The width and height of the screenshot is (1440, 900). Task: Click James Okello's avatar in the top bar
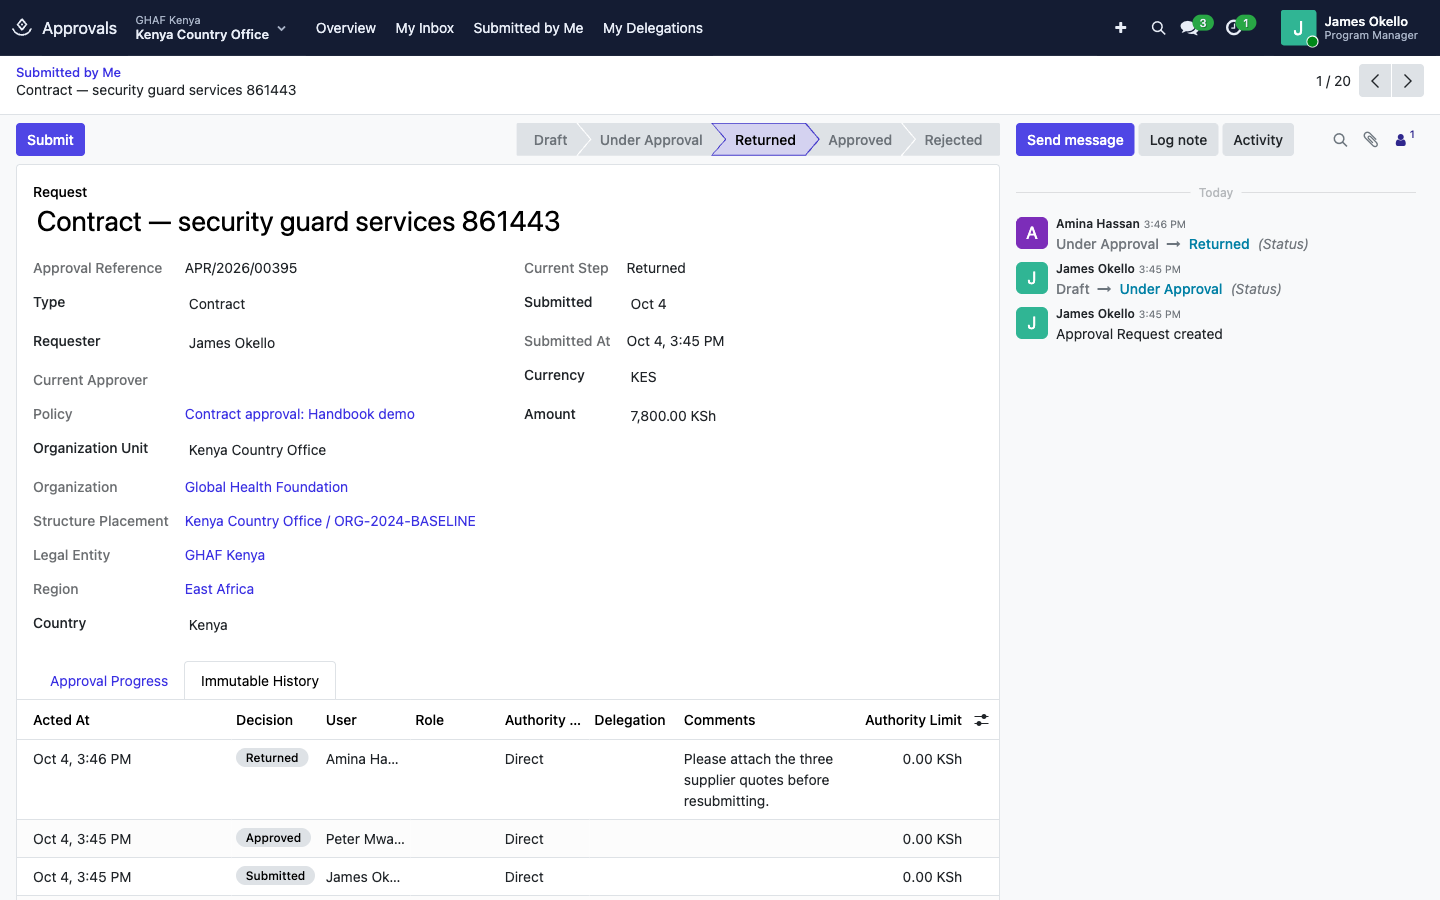[x=1298, y=28]
